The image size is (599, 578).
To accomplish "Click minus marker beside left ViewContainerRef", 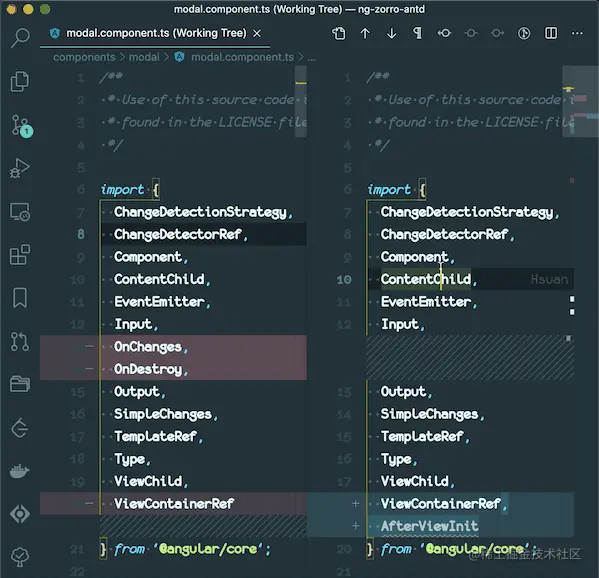I will point(89,503).
